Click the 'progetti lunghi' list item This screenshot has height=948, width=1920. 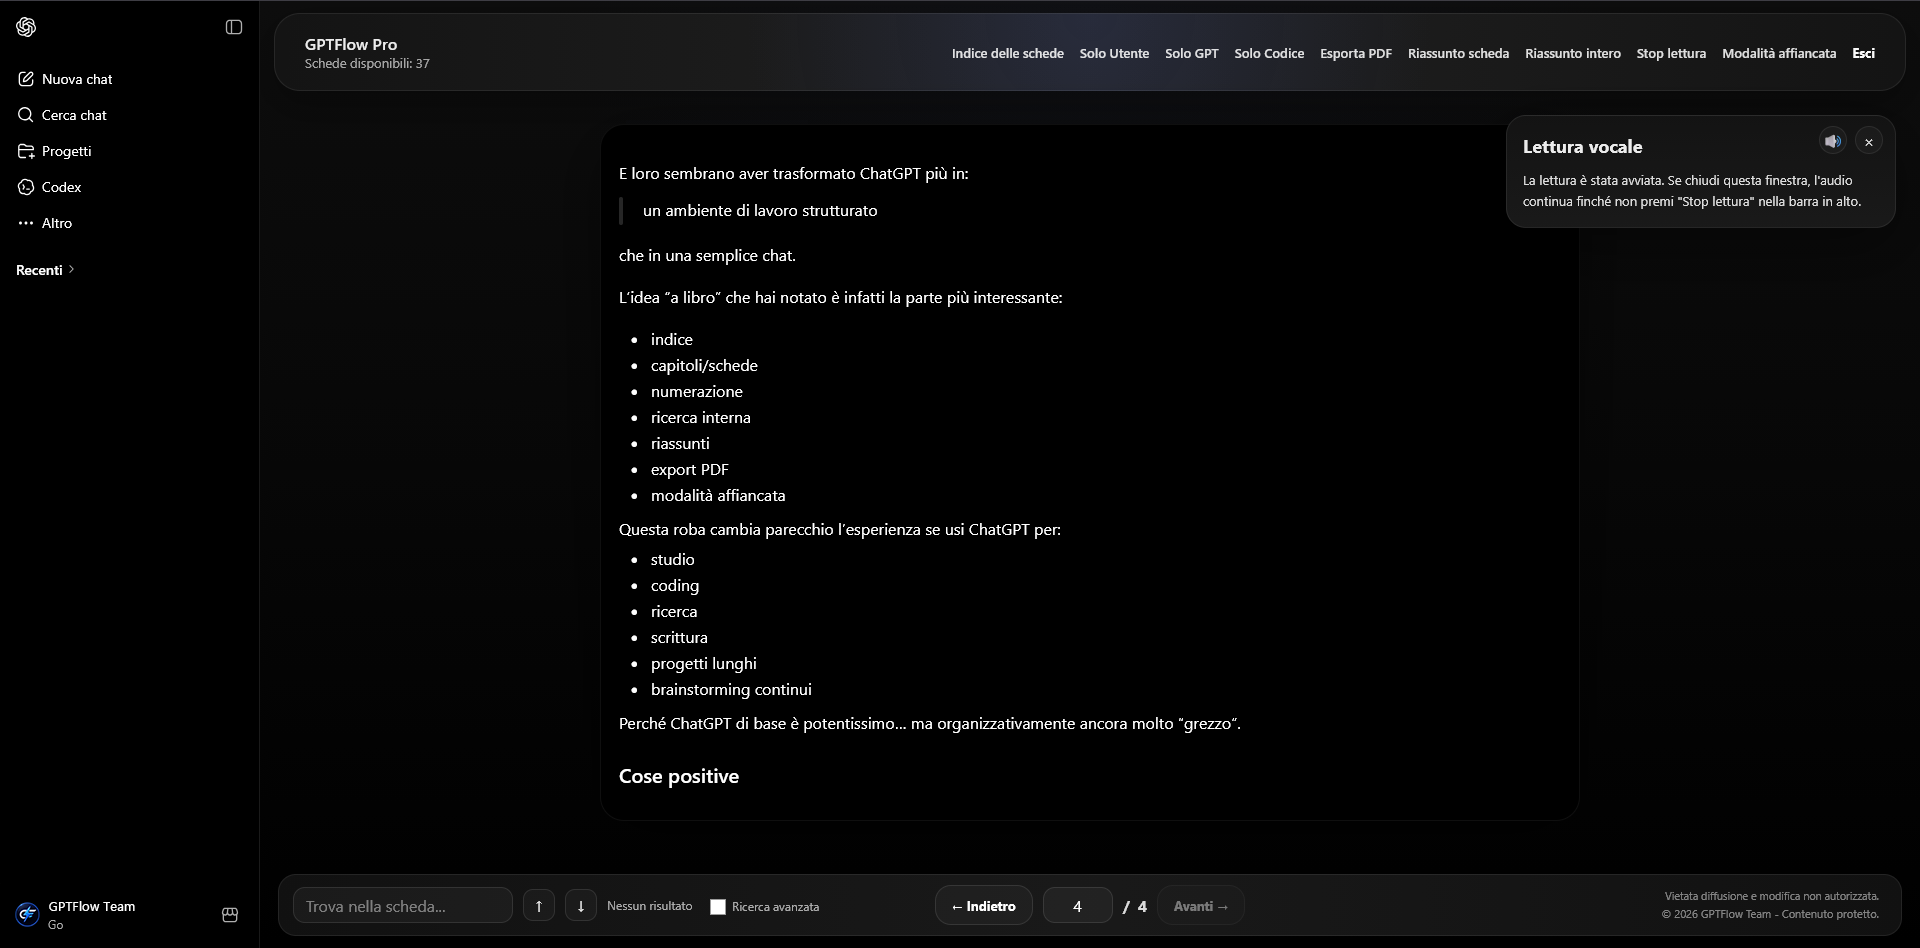(x=704, y=664)
